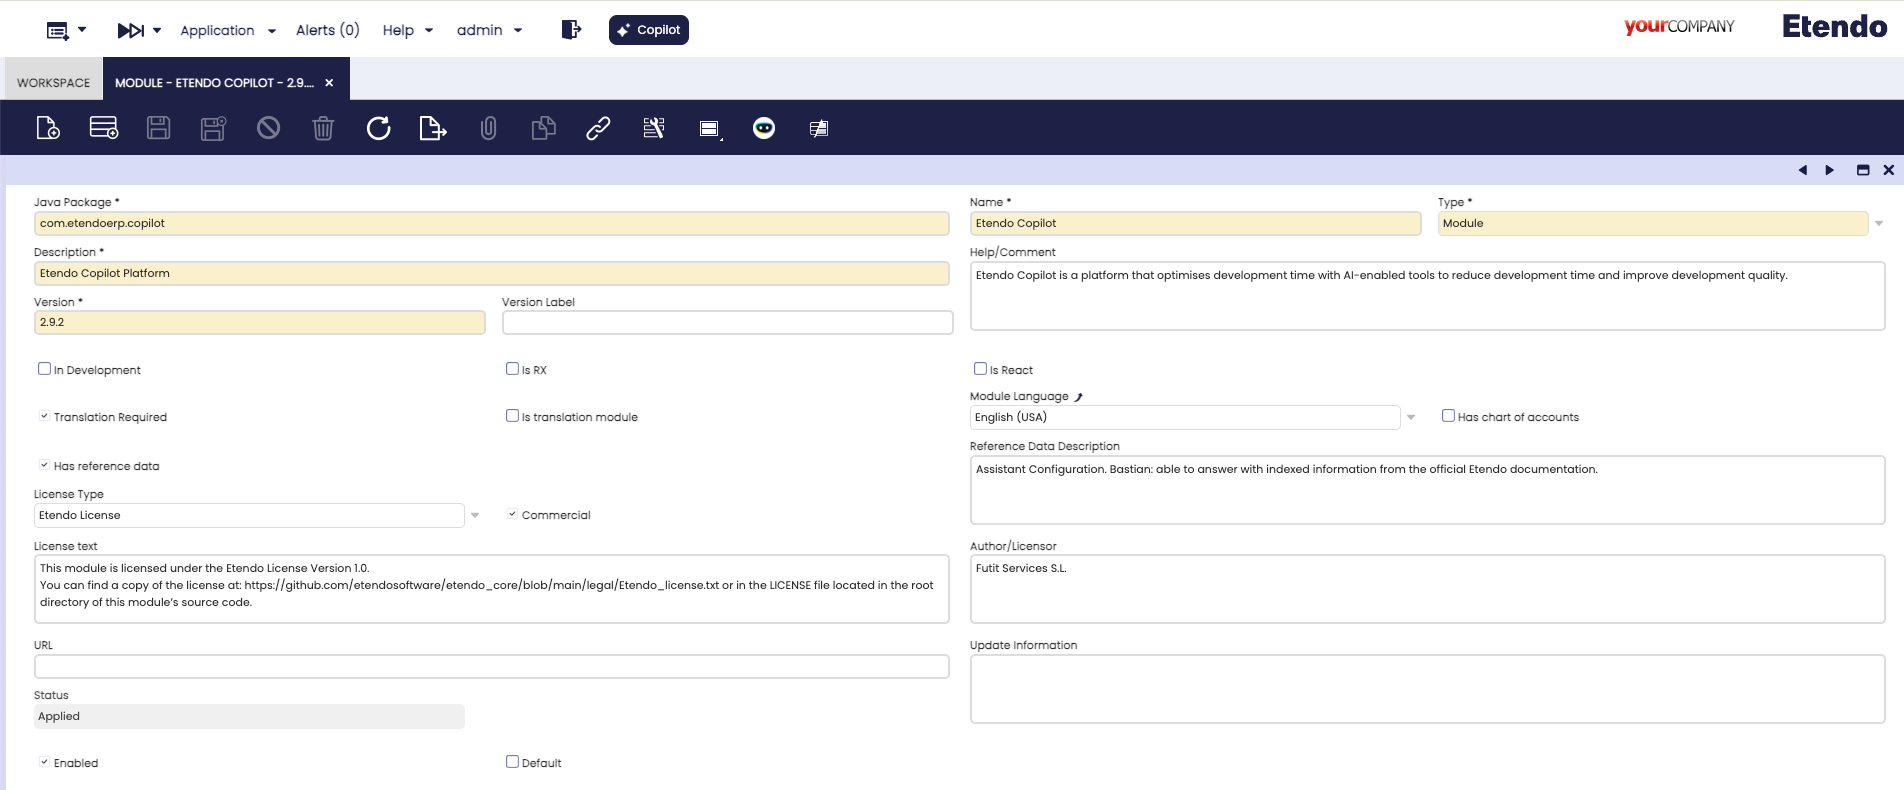Click the logout door icon
Screen dimensions: 1904x790
tap(571, 30)
